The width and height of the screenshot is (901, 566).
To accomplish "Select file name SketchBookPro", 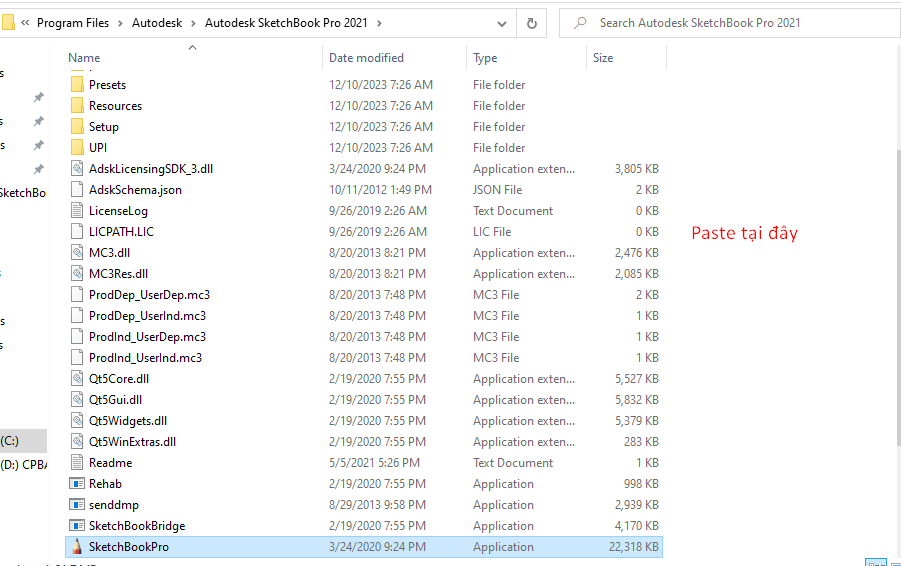I will (129, 546).
